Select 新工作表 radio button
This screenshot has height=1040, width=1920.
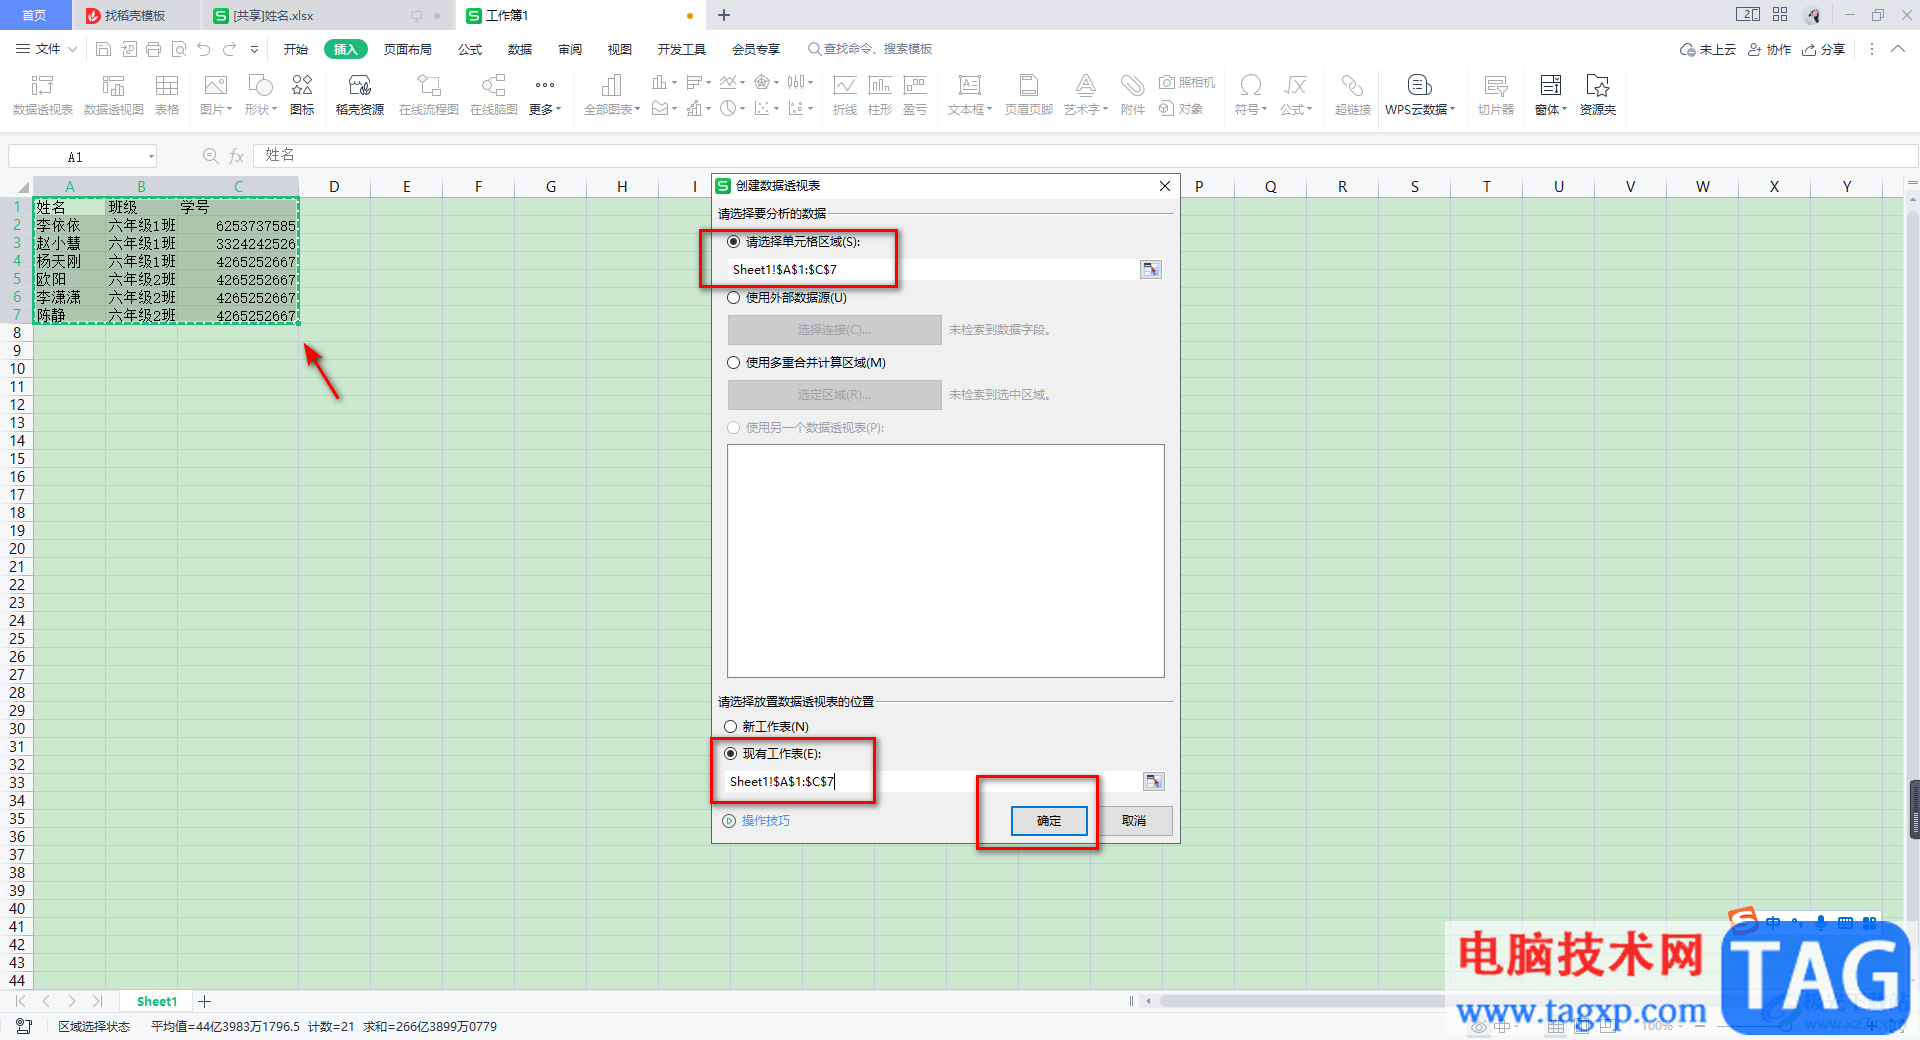click(x=731, y=726)
